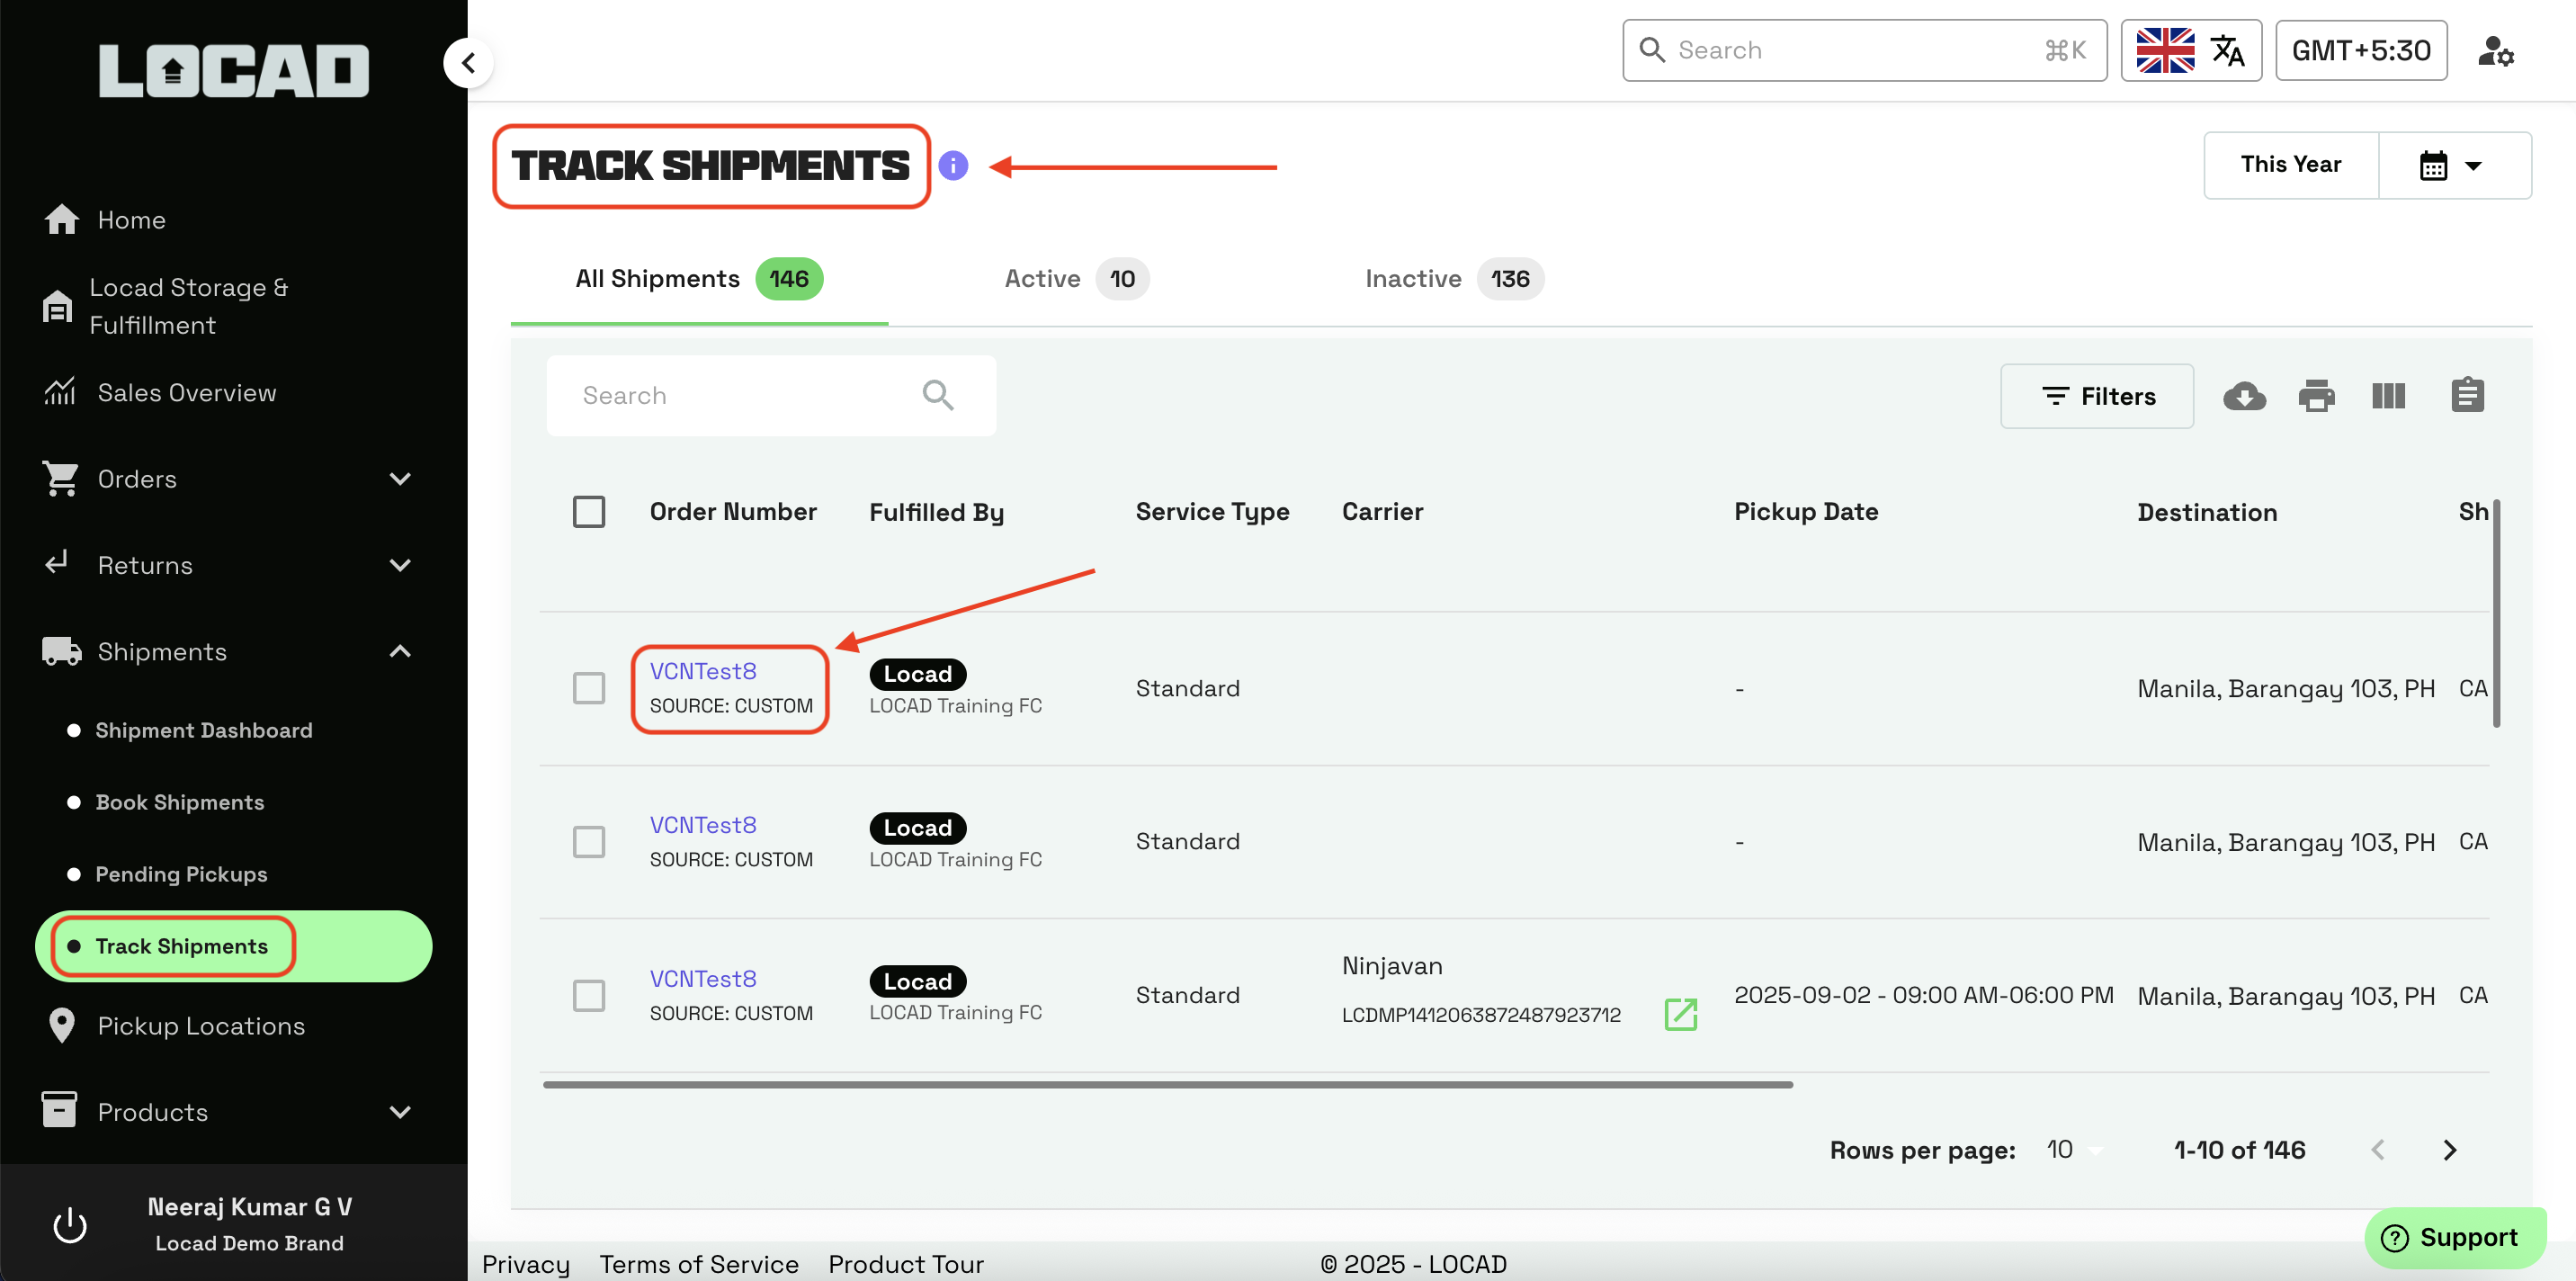Screen dimensions: 2576x1281
Task: Open the second VCNTest8 order link
Action: [703, 825]
